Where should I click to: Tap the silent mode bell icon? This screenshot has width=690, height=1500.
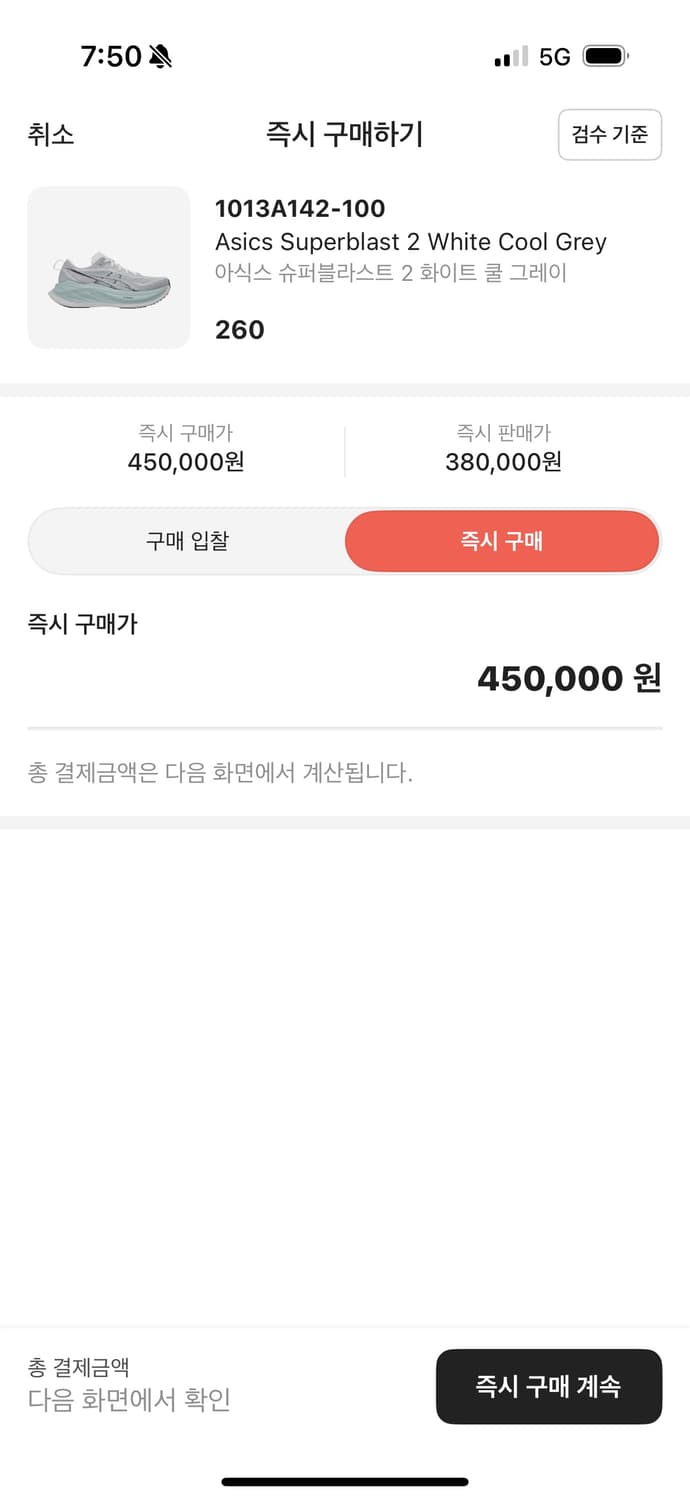tap(160, 57)
